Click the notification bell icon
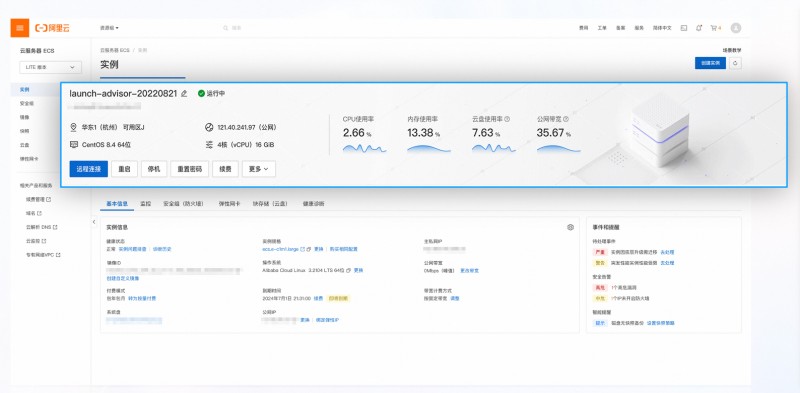This screenshot has width=800, height=393. [698, 28]
